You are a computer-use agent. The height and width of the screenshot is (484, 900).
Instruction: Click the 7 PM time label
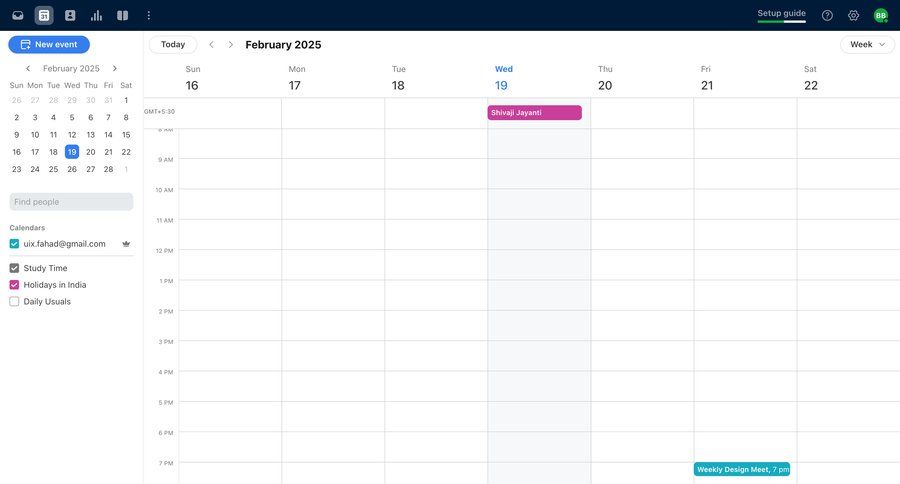click(166, 463)
